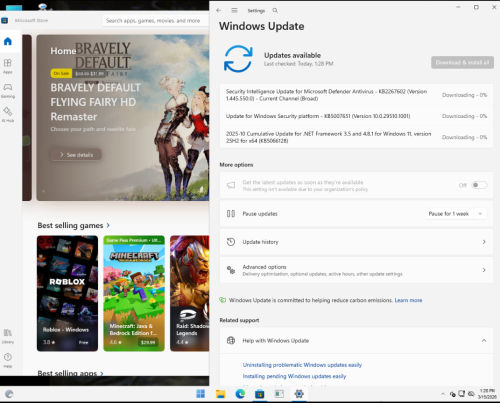Open Raid: Shadow Legends game card
The image size is (500, 403).
(x=190, y=293)
